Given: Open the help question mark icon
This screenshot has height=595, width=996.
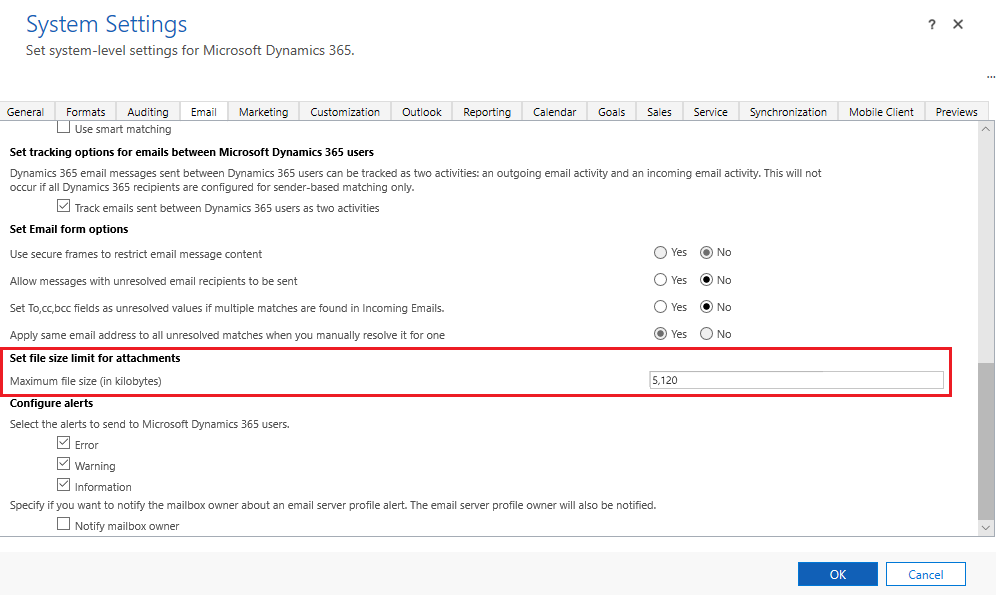Looking at the screenshot, I should coord(931,25).
